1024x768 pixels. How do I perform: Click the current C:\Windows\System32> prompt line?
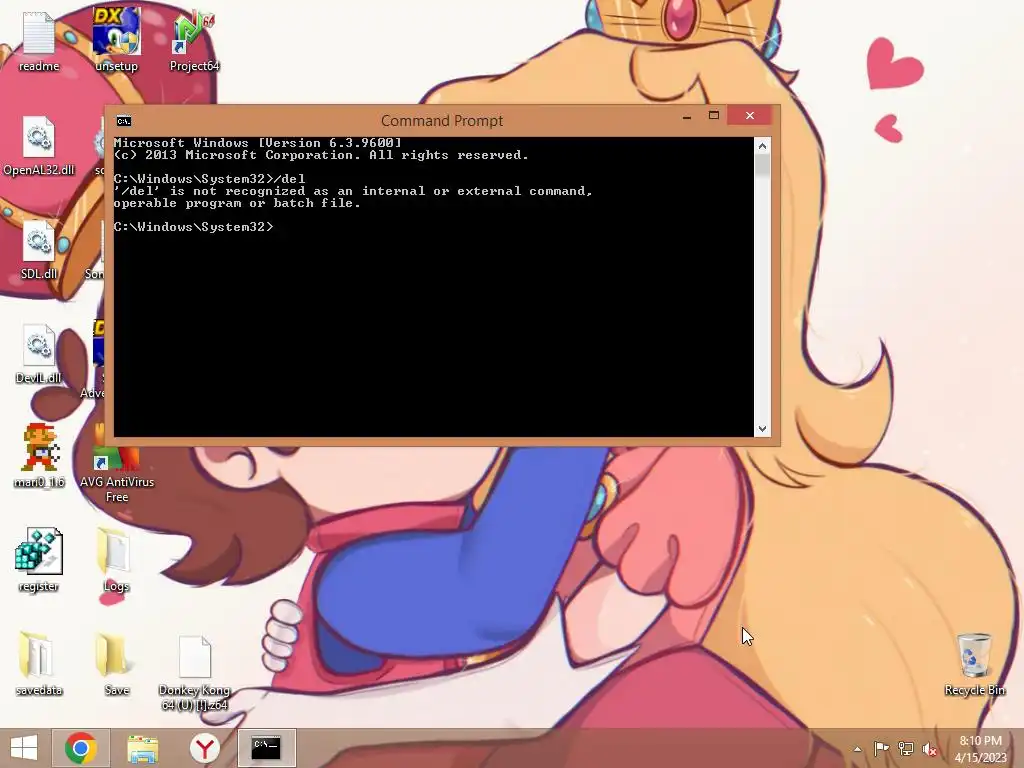(x=193, y=227)
